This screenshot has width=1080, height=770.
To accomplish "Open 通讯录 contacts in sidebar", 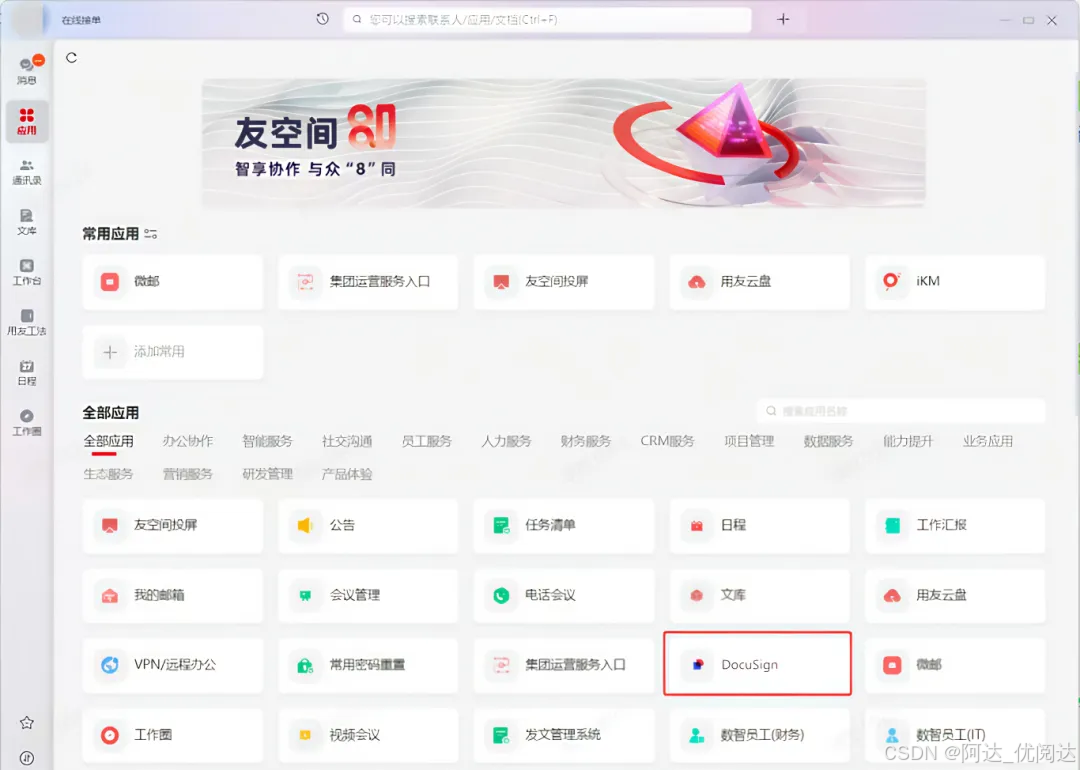I will (x=27, y=172).
